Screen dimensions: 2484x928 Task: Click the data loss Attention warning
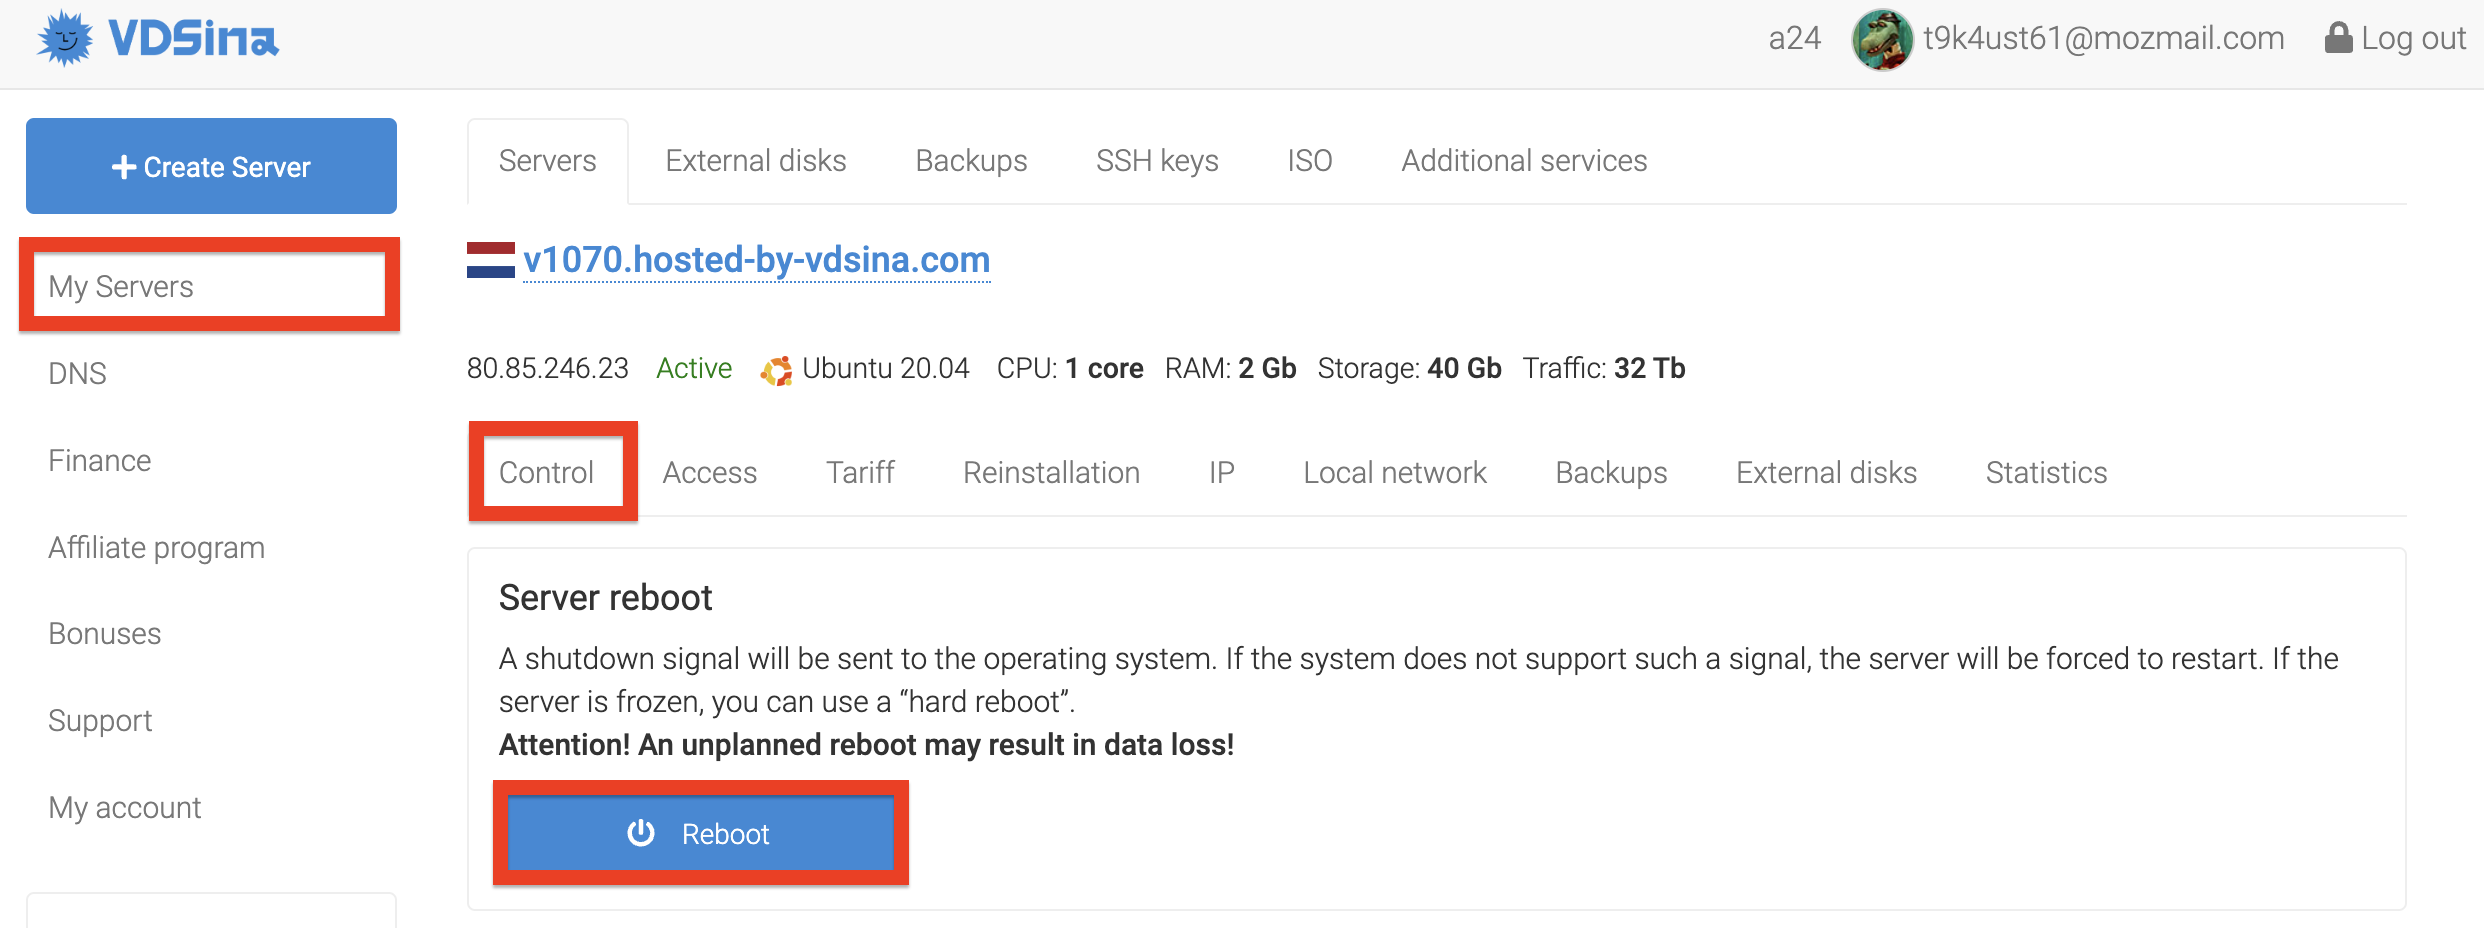pyautogui.click(x=867, y=745)
